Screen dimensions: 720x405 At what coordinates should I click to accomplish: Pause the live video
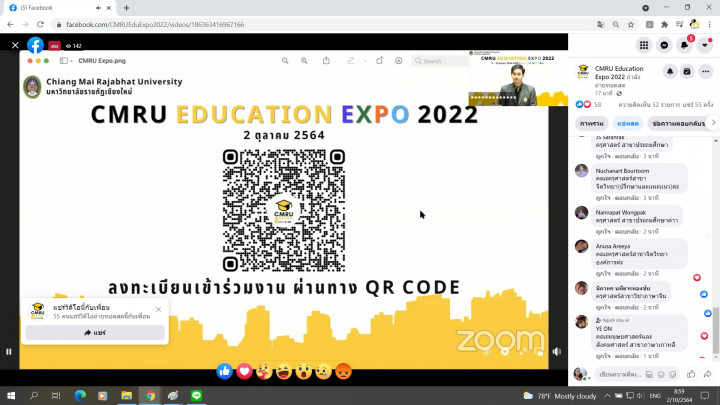(9, 352)
